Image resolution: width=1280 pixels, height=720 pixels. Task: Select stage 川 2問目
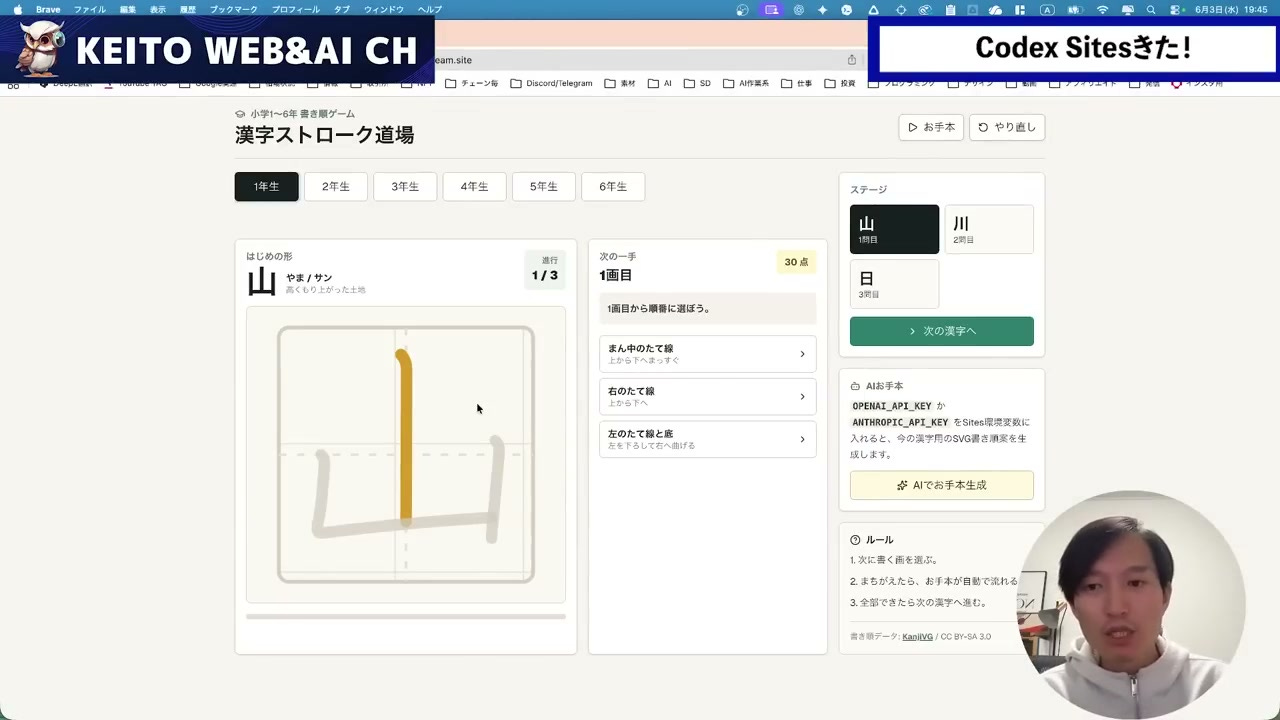click(x=989, y=229)
